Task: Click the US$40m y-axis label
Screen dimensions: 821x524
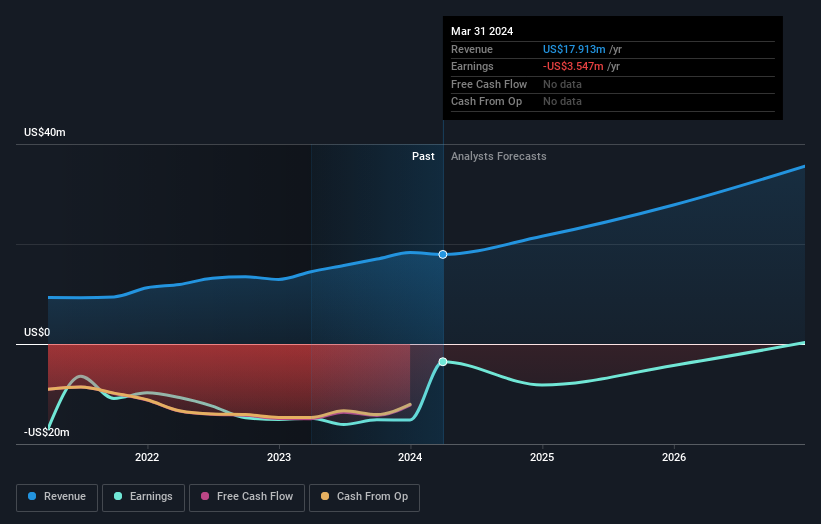Action: coord(45,132)
